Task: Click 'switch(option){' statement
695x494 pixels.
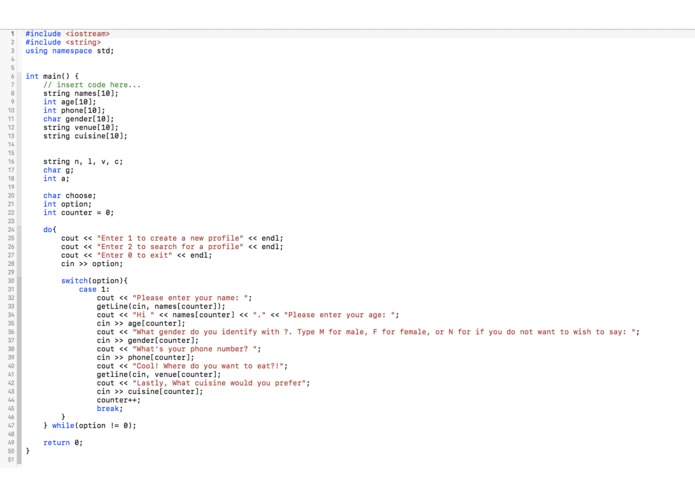Action: coord(94,280)
